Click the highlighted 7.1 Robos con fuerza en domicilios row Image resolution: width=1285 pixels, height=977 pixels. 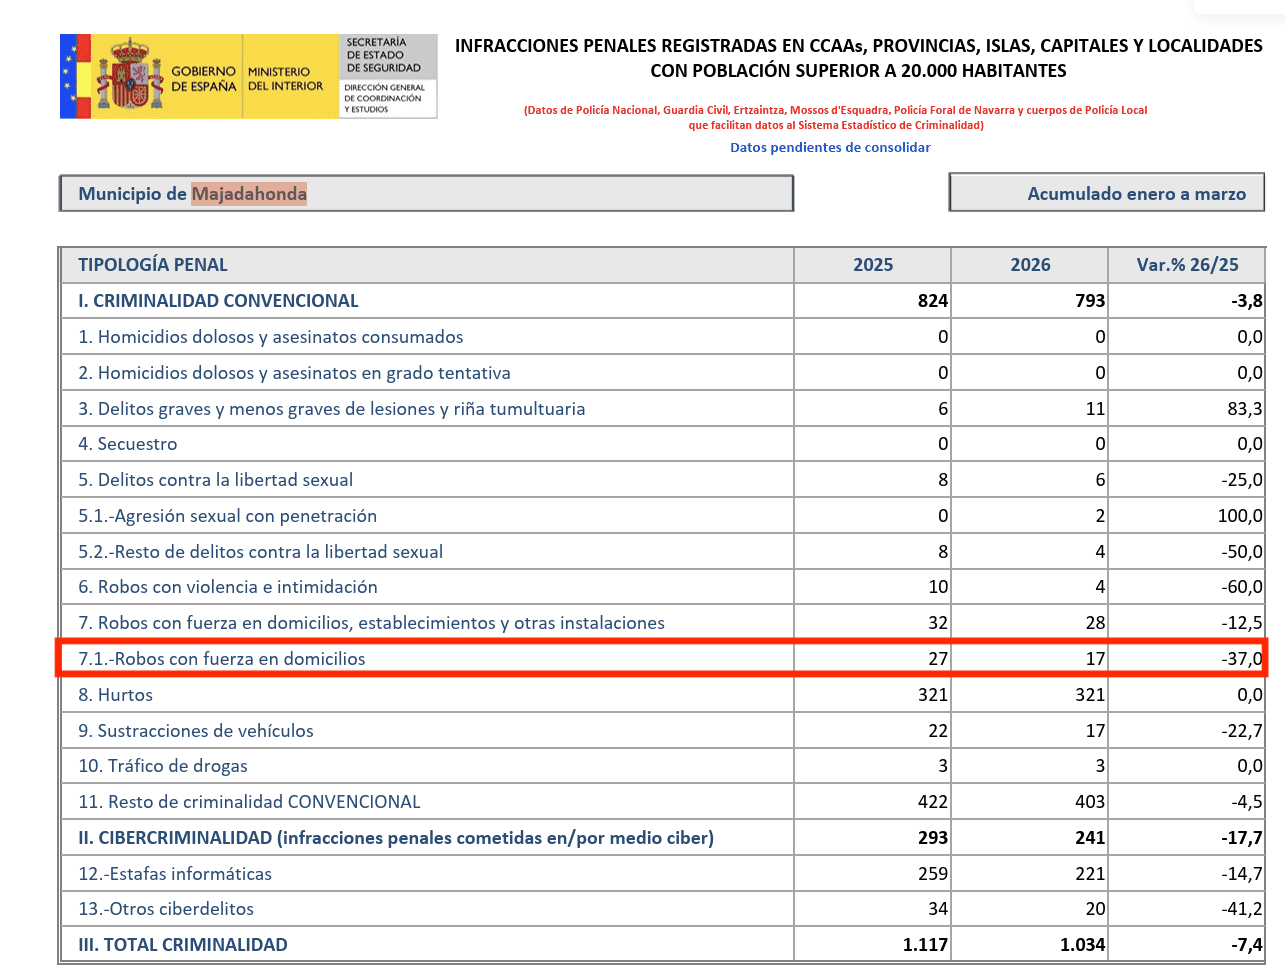pos(662,659)
